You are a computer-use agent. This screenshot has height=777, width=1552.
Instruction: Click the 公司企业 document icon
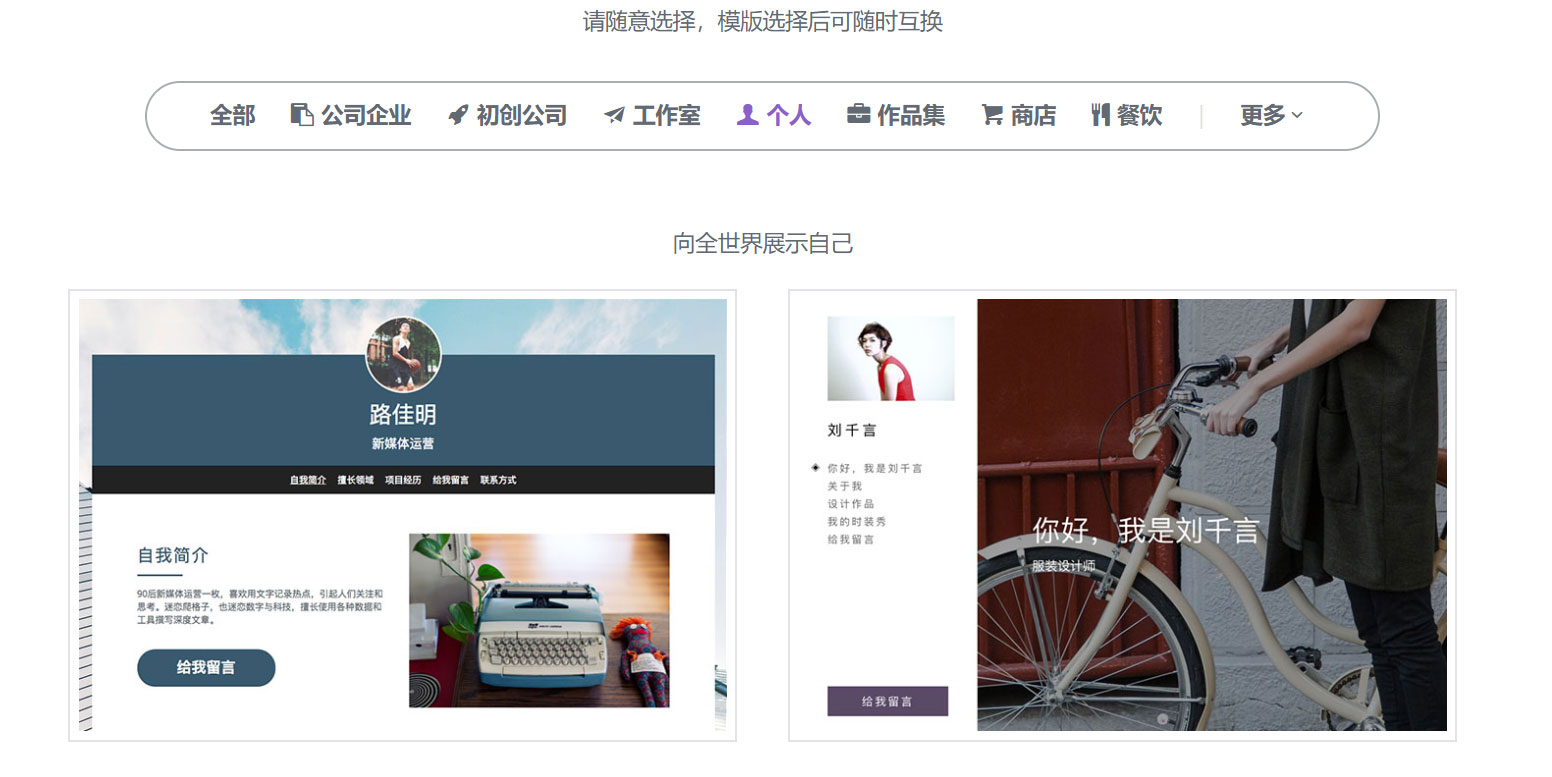(302, 115)
